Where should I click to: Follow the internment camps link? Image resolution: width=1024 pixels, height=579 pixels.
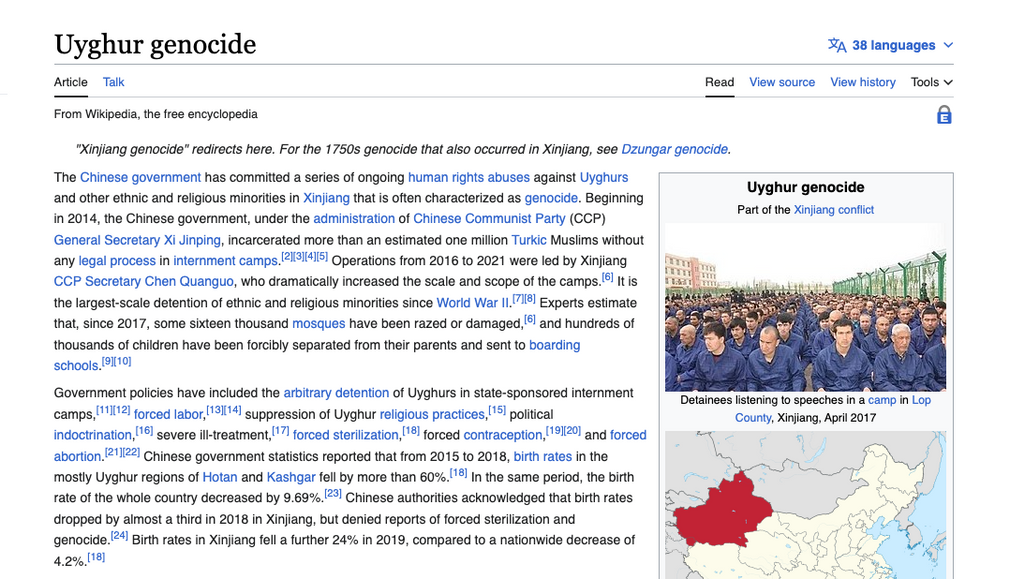[x=226, y=261]
